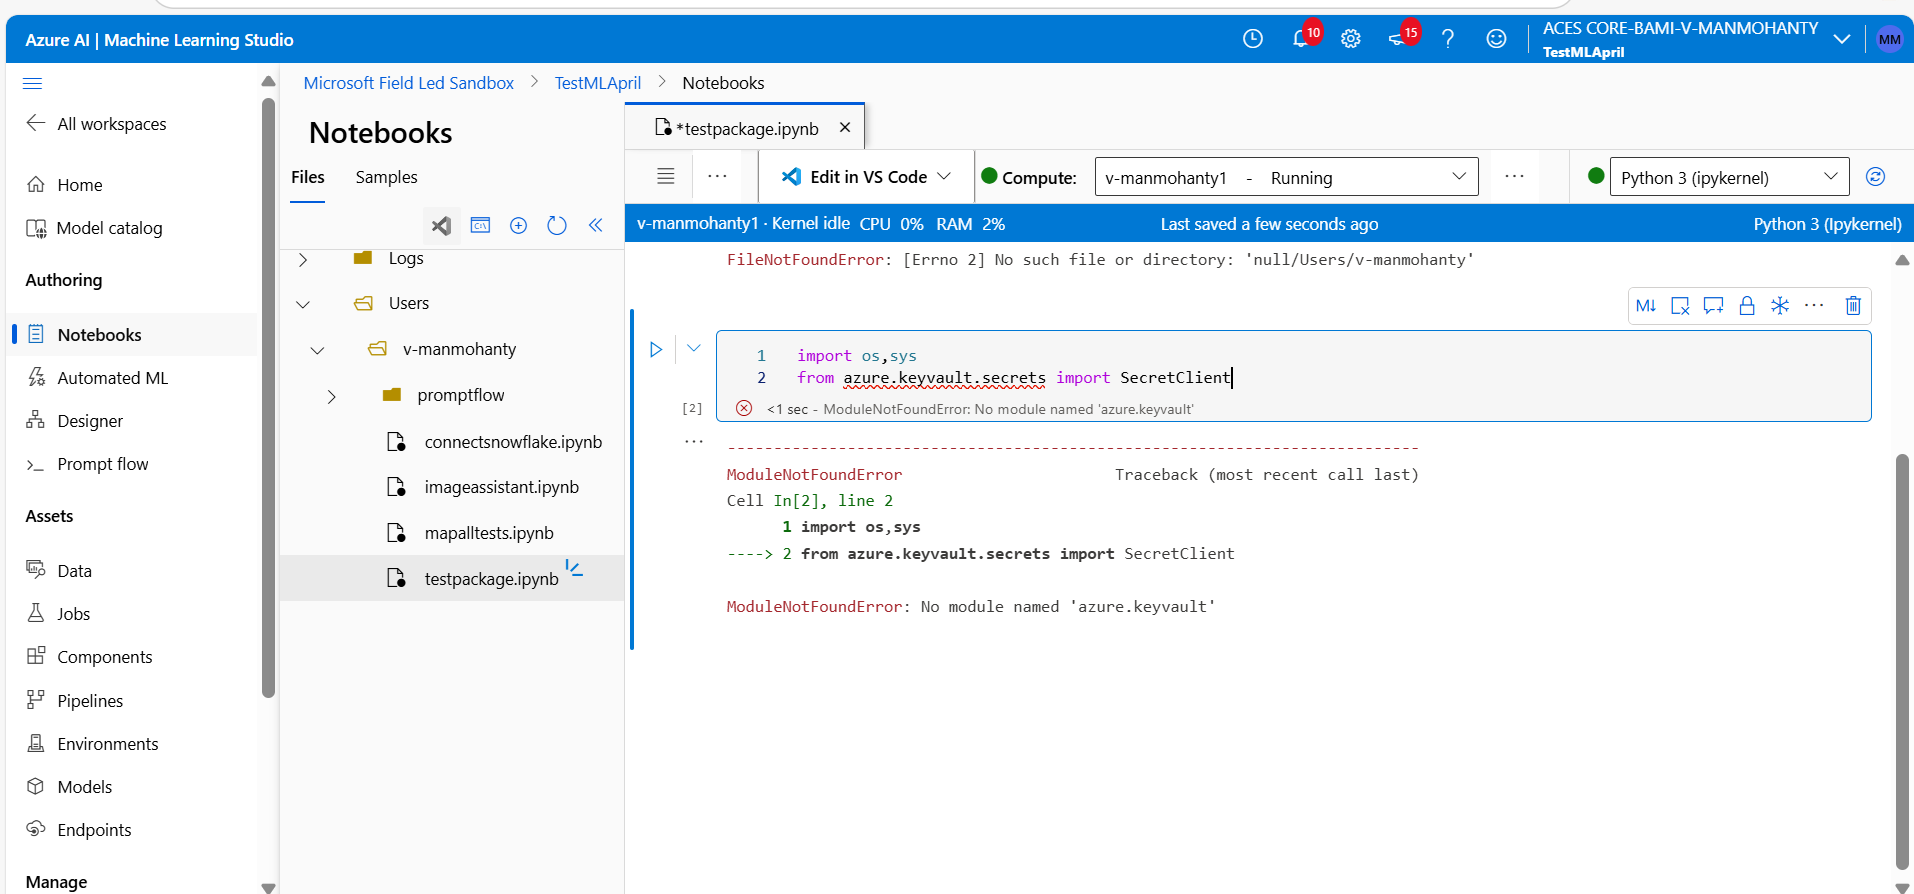Screen dimensions: 1914x894
Task: Open the MM user account avatar
Action: click(x=1889, y=40)
